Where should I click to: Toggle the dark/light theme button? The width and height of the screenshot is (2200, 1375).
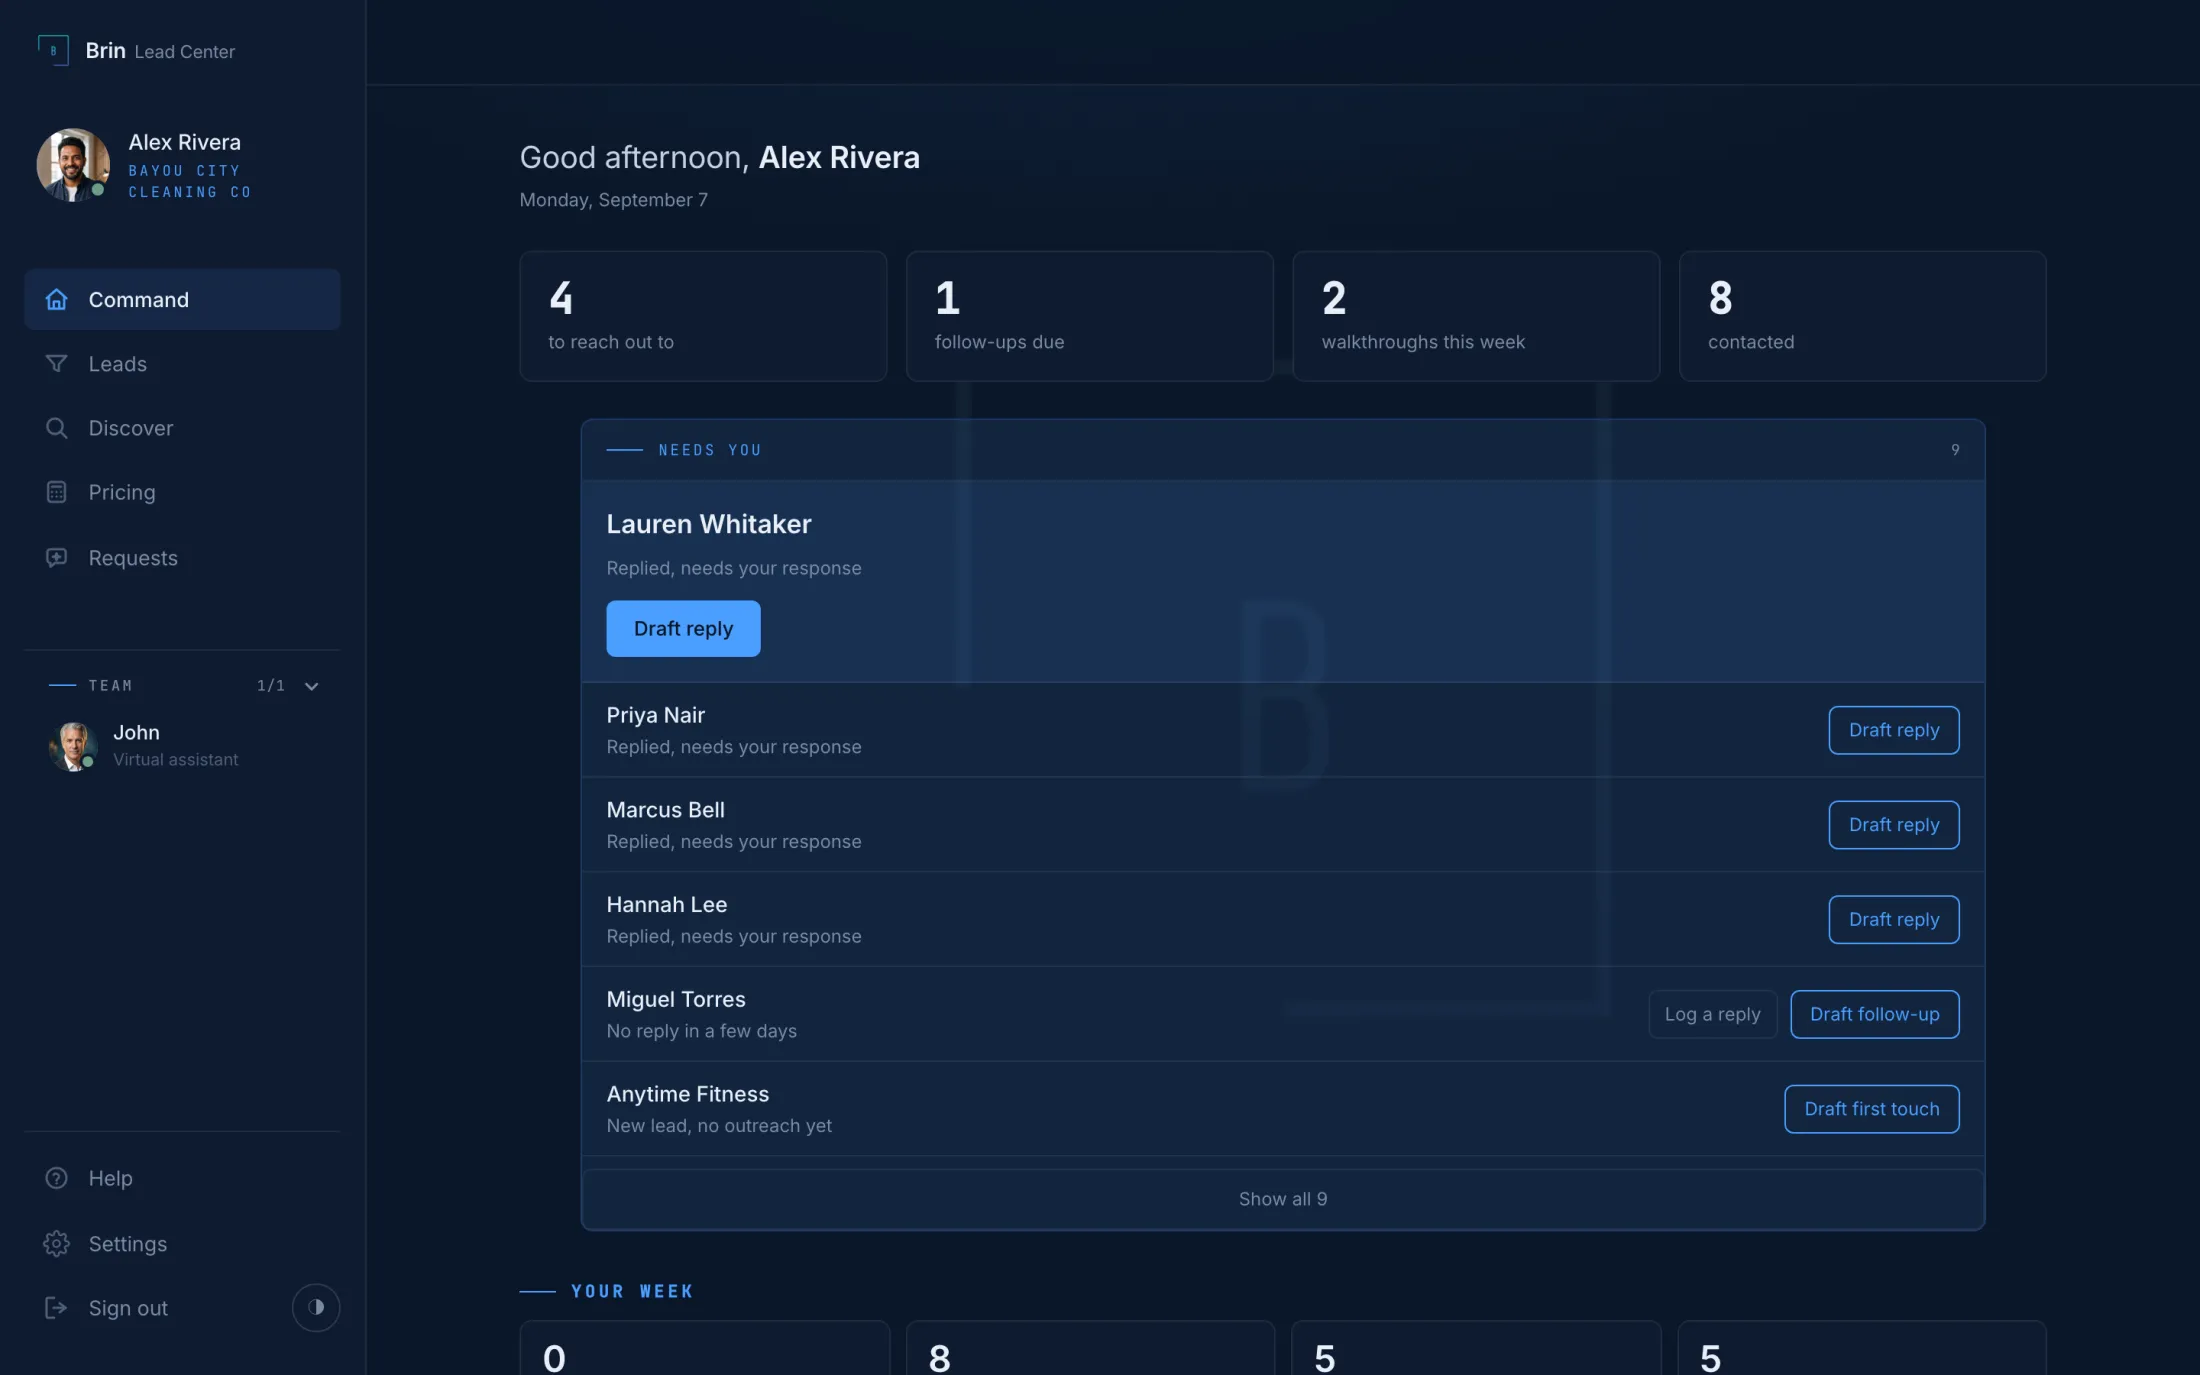tap(316, 1307)
